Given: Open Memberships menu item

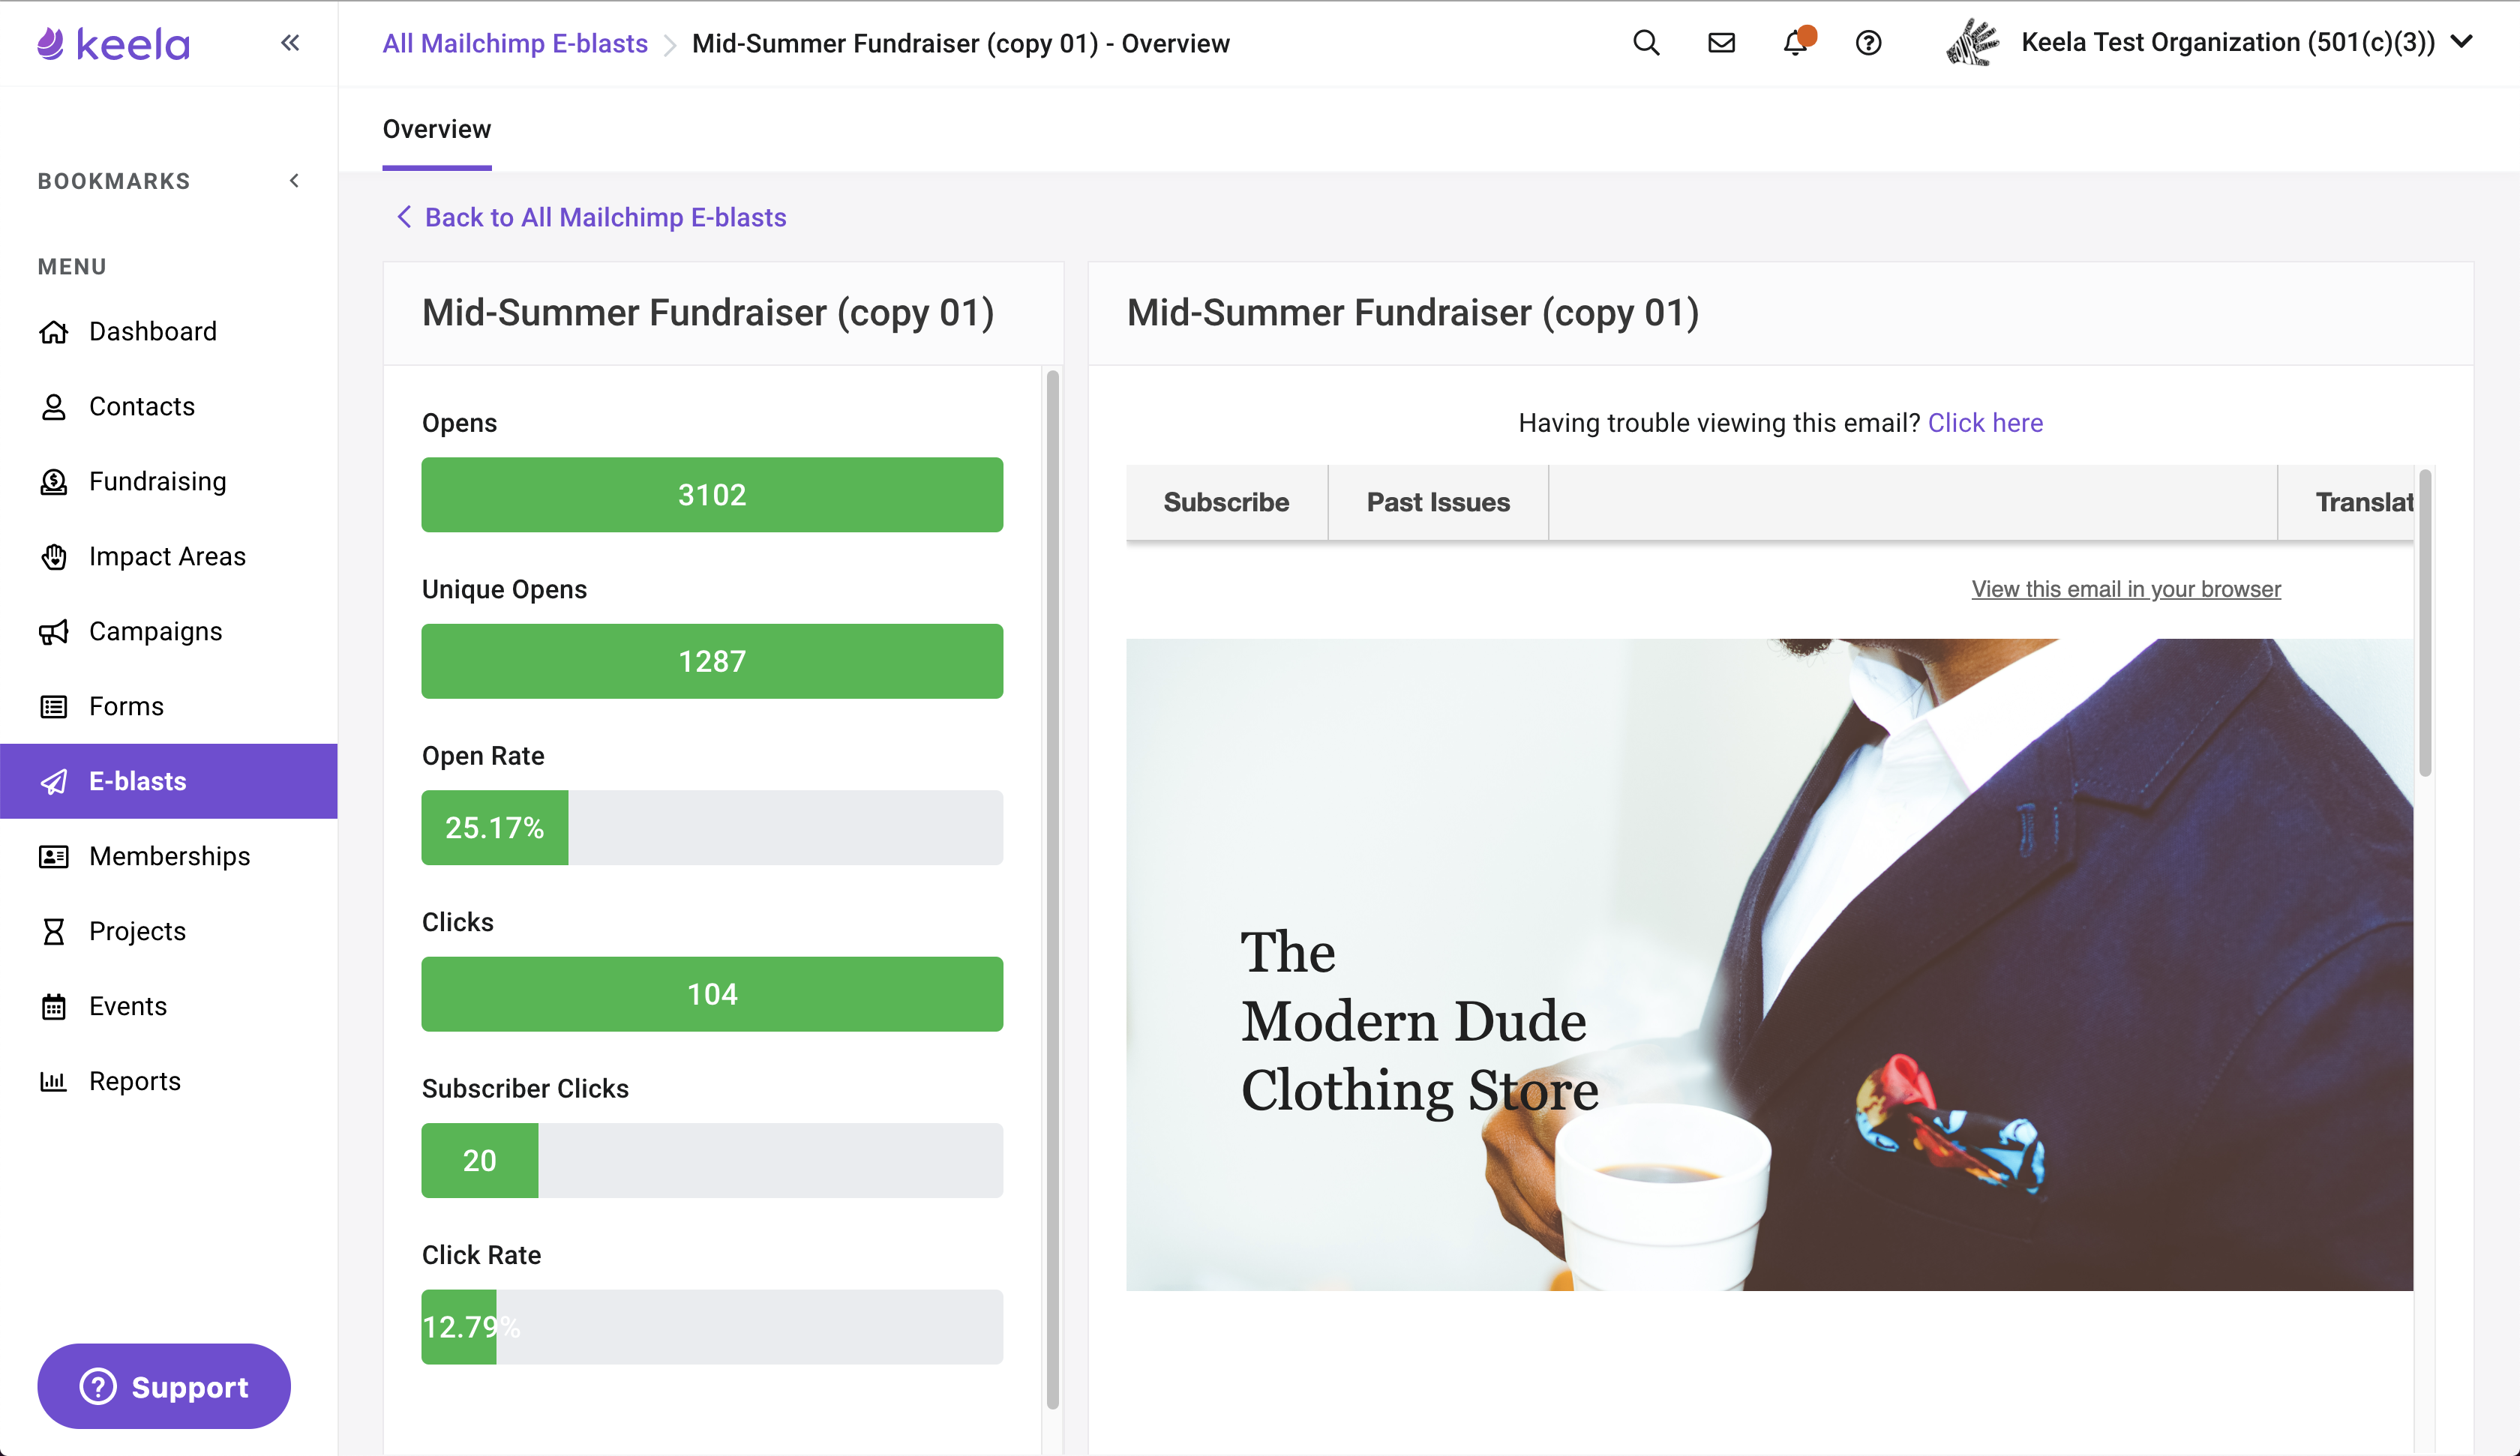Looking at the screenshot, I should pyautogui.click(x=169, y=857).
